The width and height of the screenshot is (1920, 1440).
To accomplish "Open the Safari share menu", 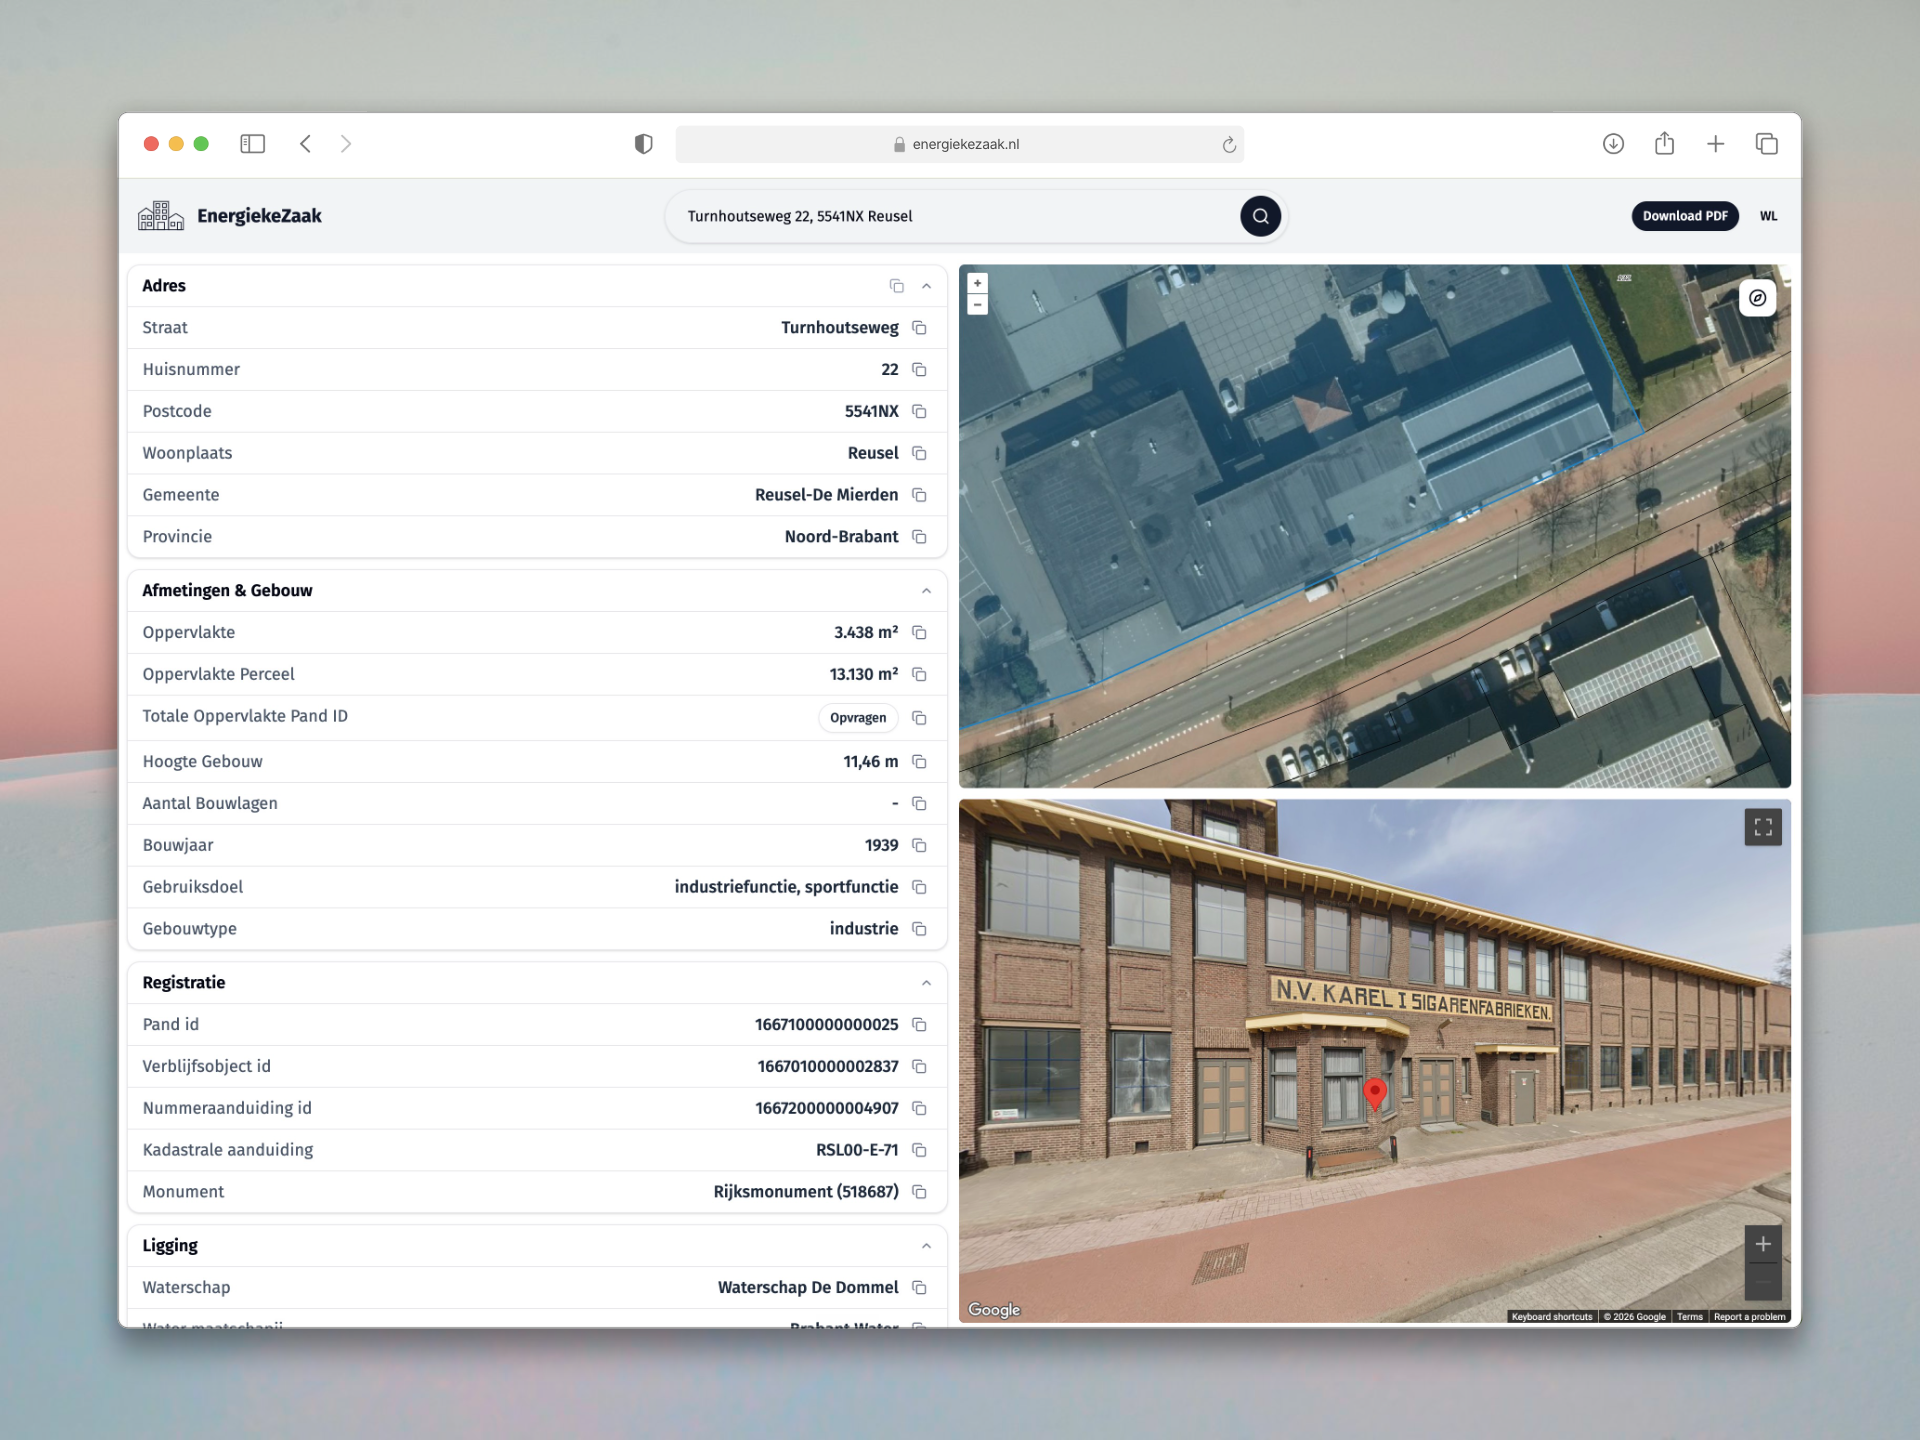I will [x=1664, y=144].
